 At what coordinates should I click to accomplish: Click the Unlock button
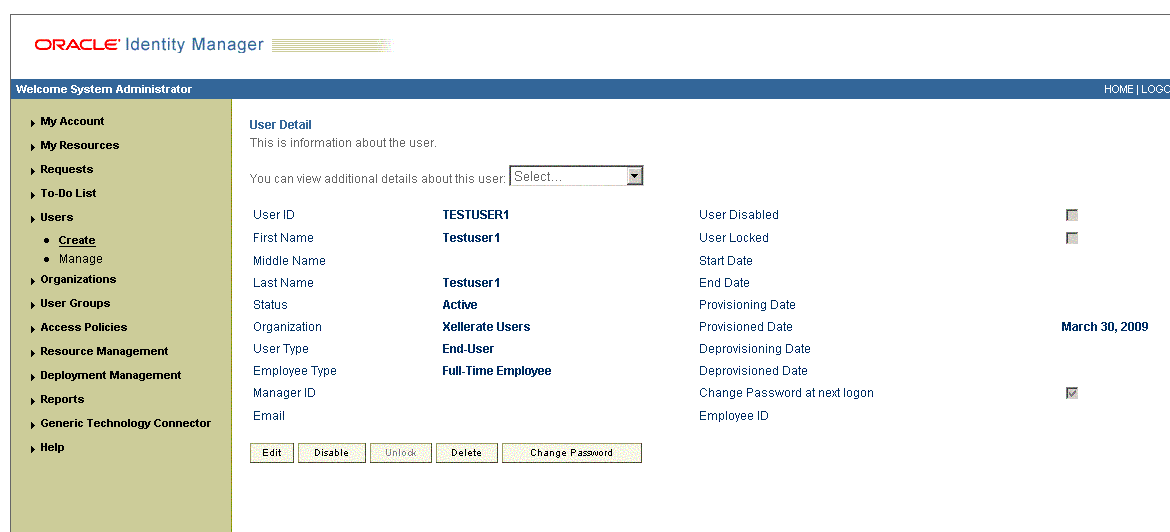coord(401,453)
